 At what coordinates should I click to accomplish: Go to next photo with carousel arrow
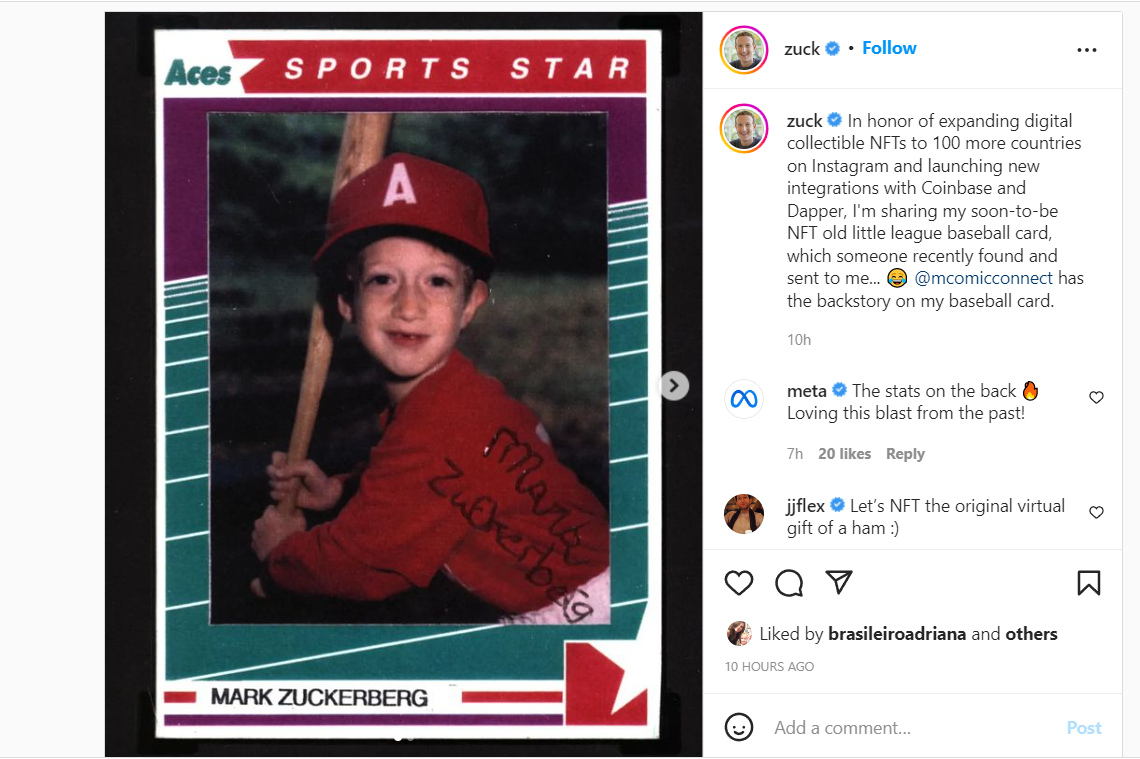pos(674,385)
